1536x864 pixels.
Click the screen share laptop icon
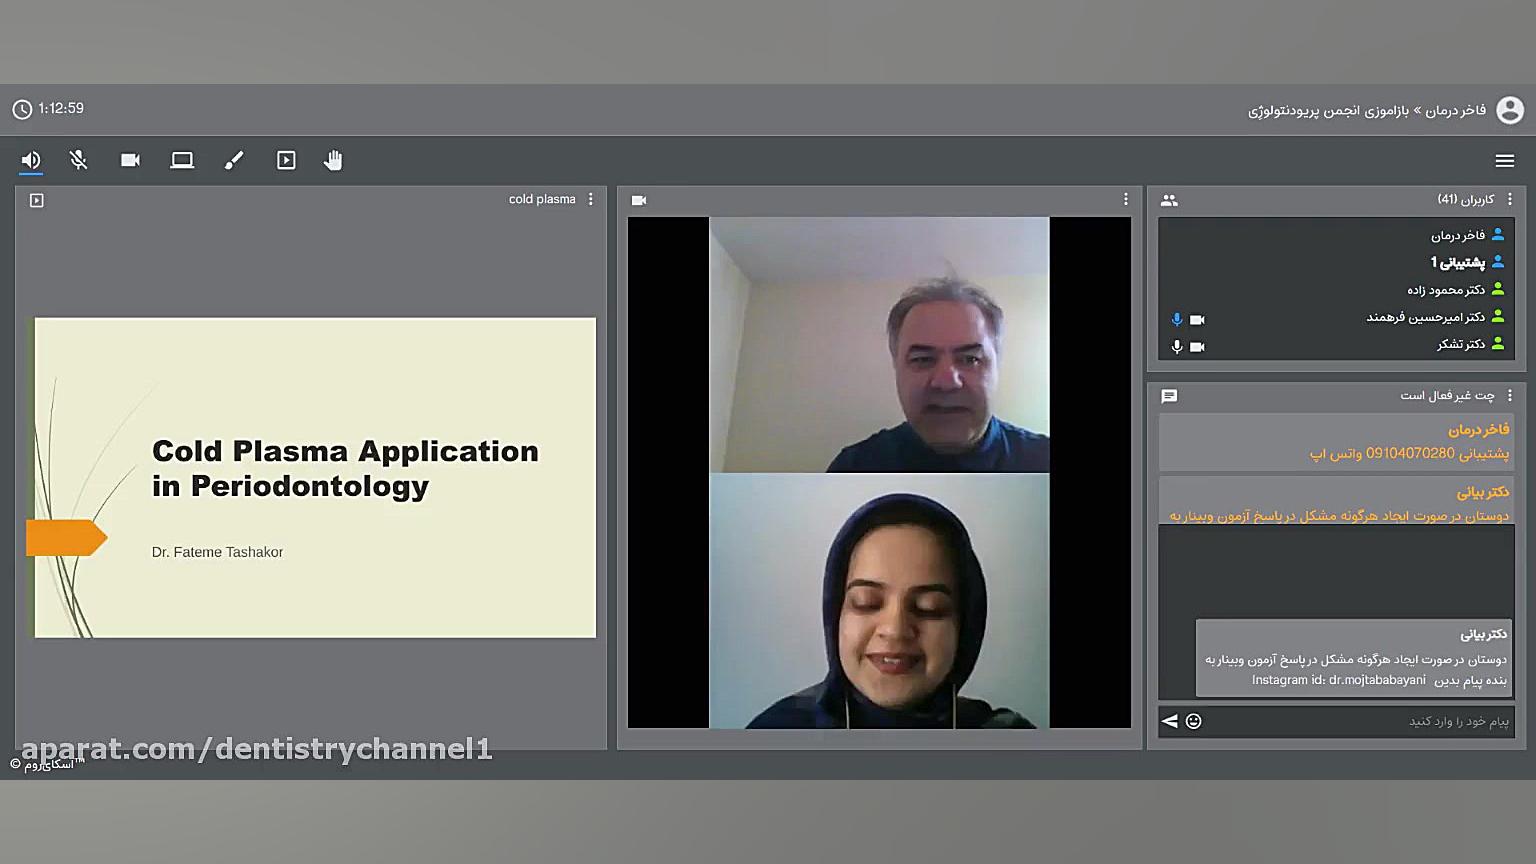click(x=182, y=160)
